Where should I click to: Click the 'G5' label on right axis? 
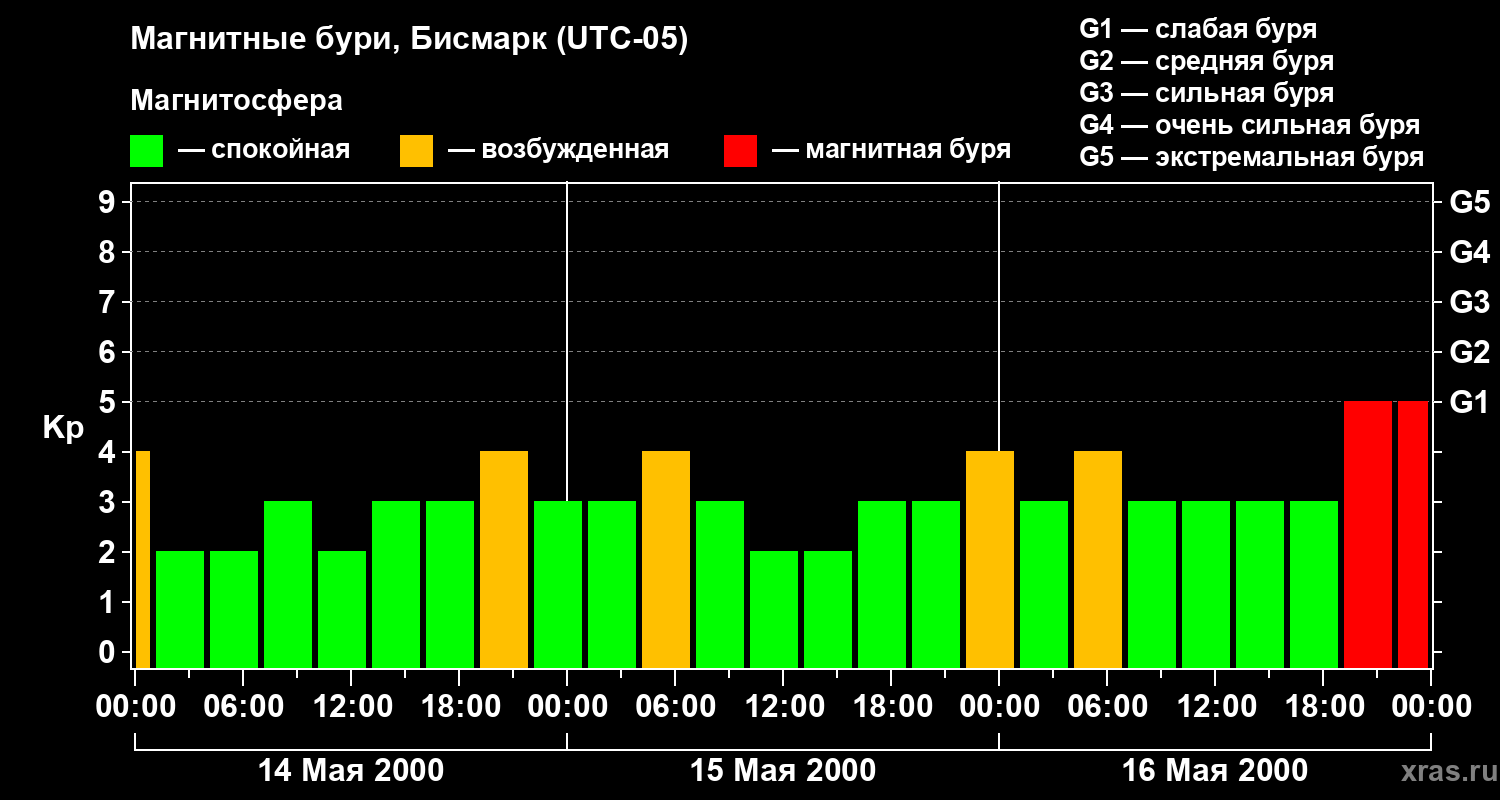[x=1469, y=202]
